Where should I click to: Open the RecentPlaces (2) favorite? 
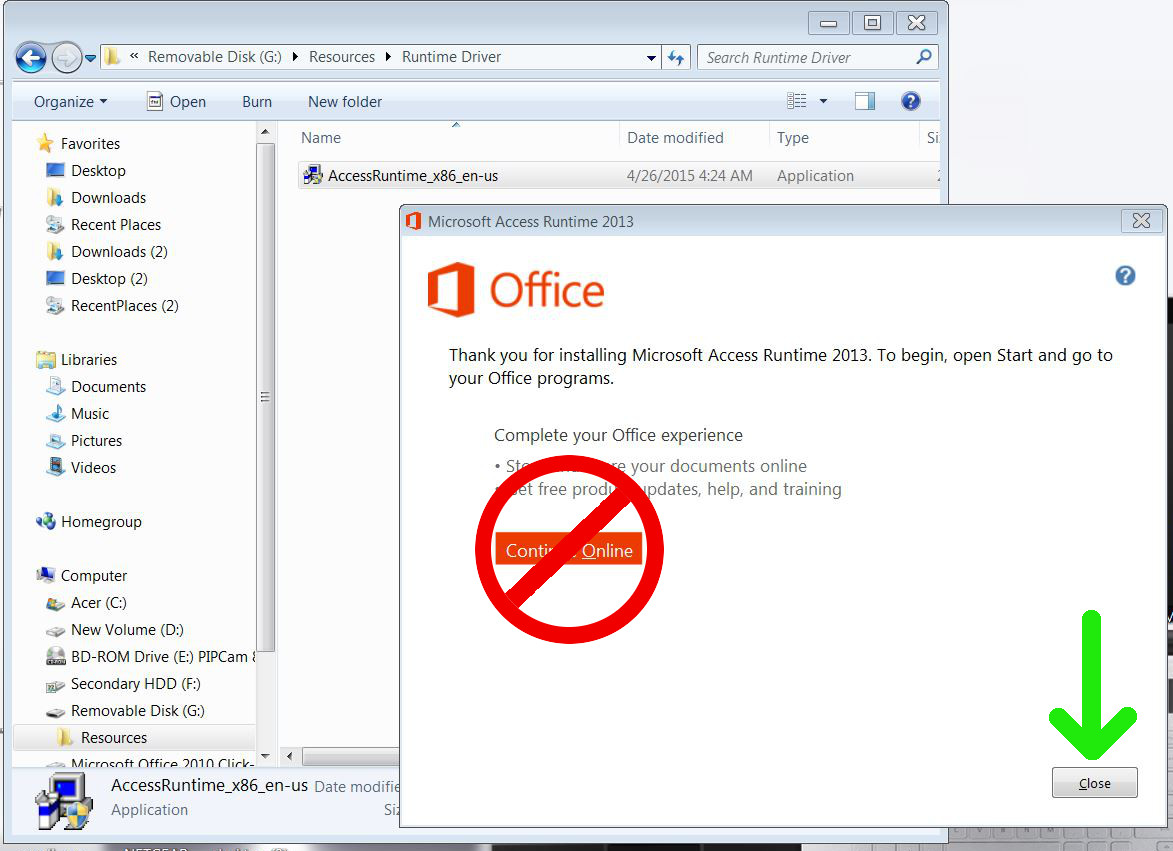pos(125,306)
